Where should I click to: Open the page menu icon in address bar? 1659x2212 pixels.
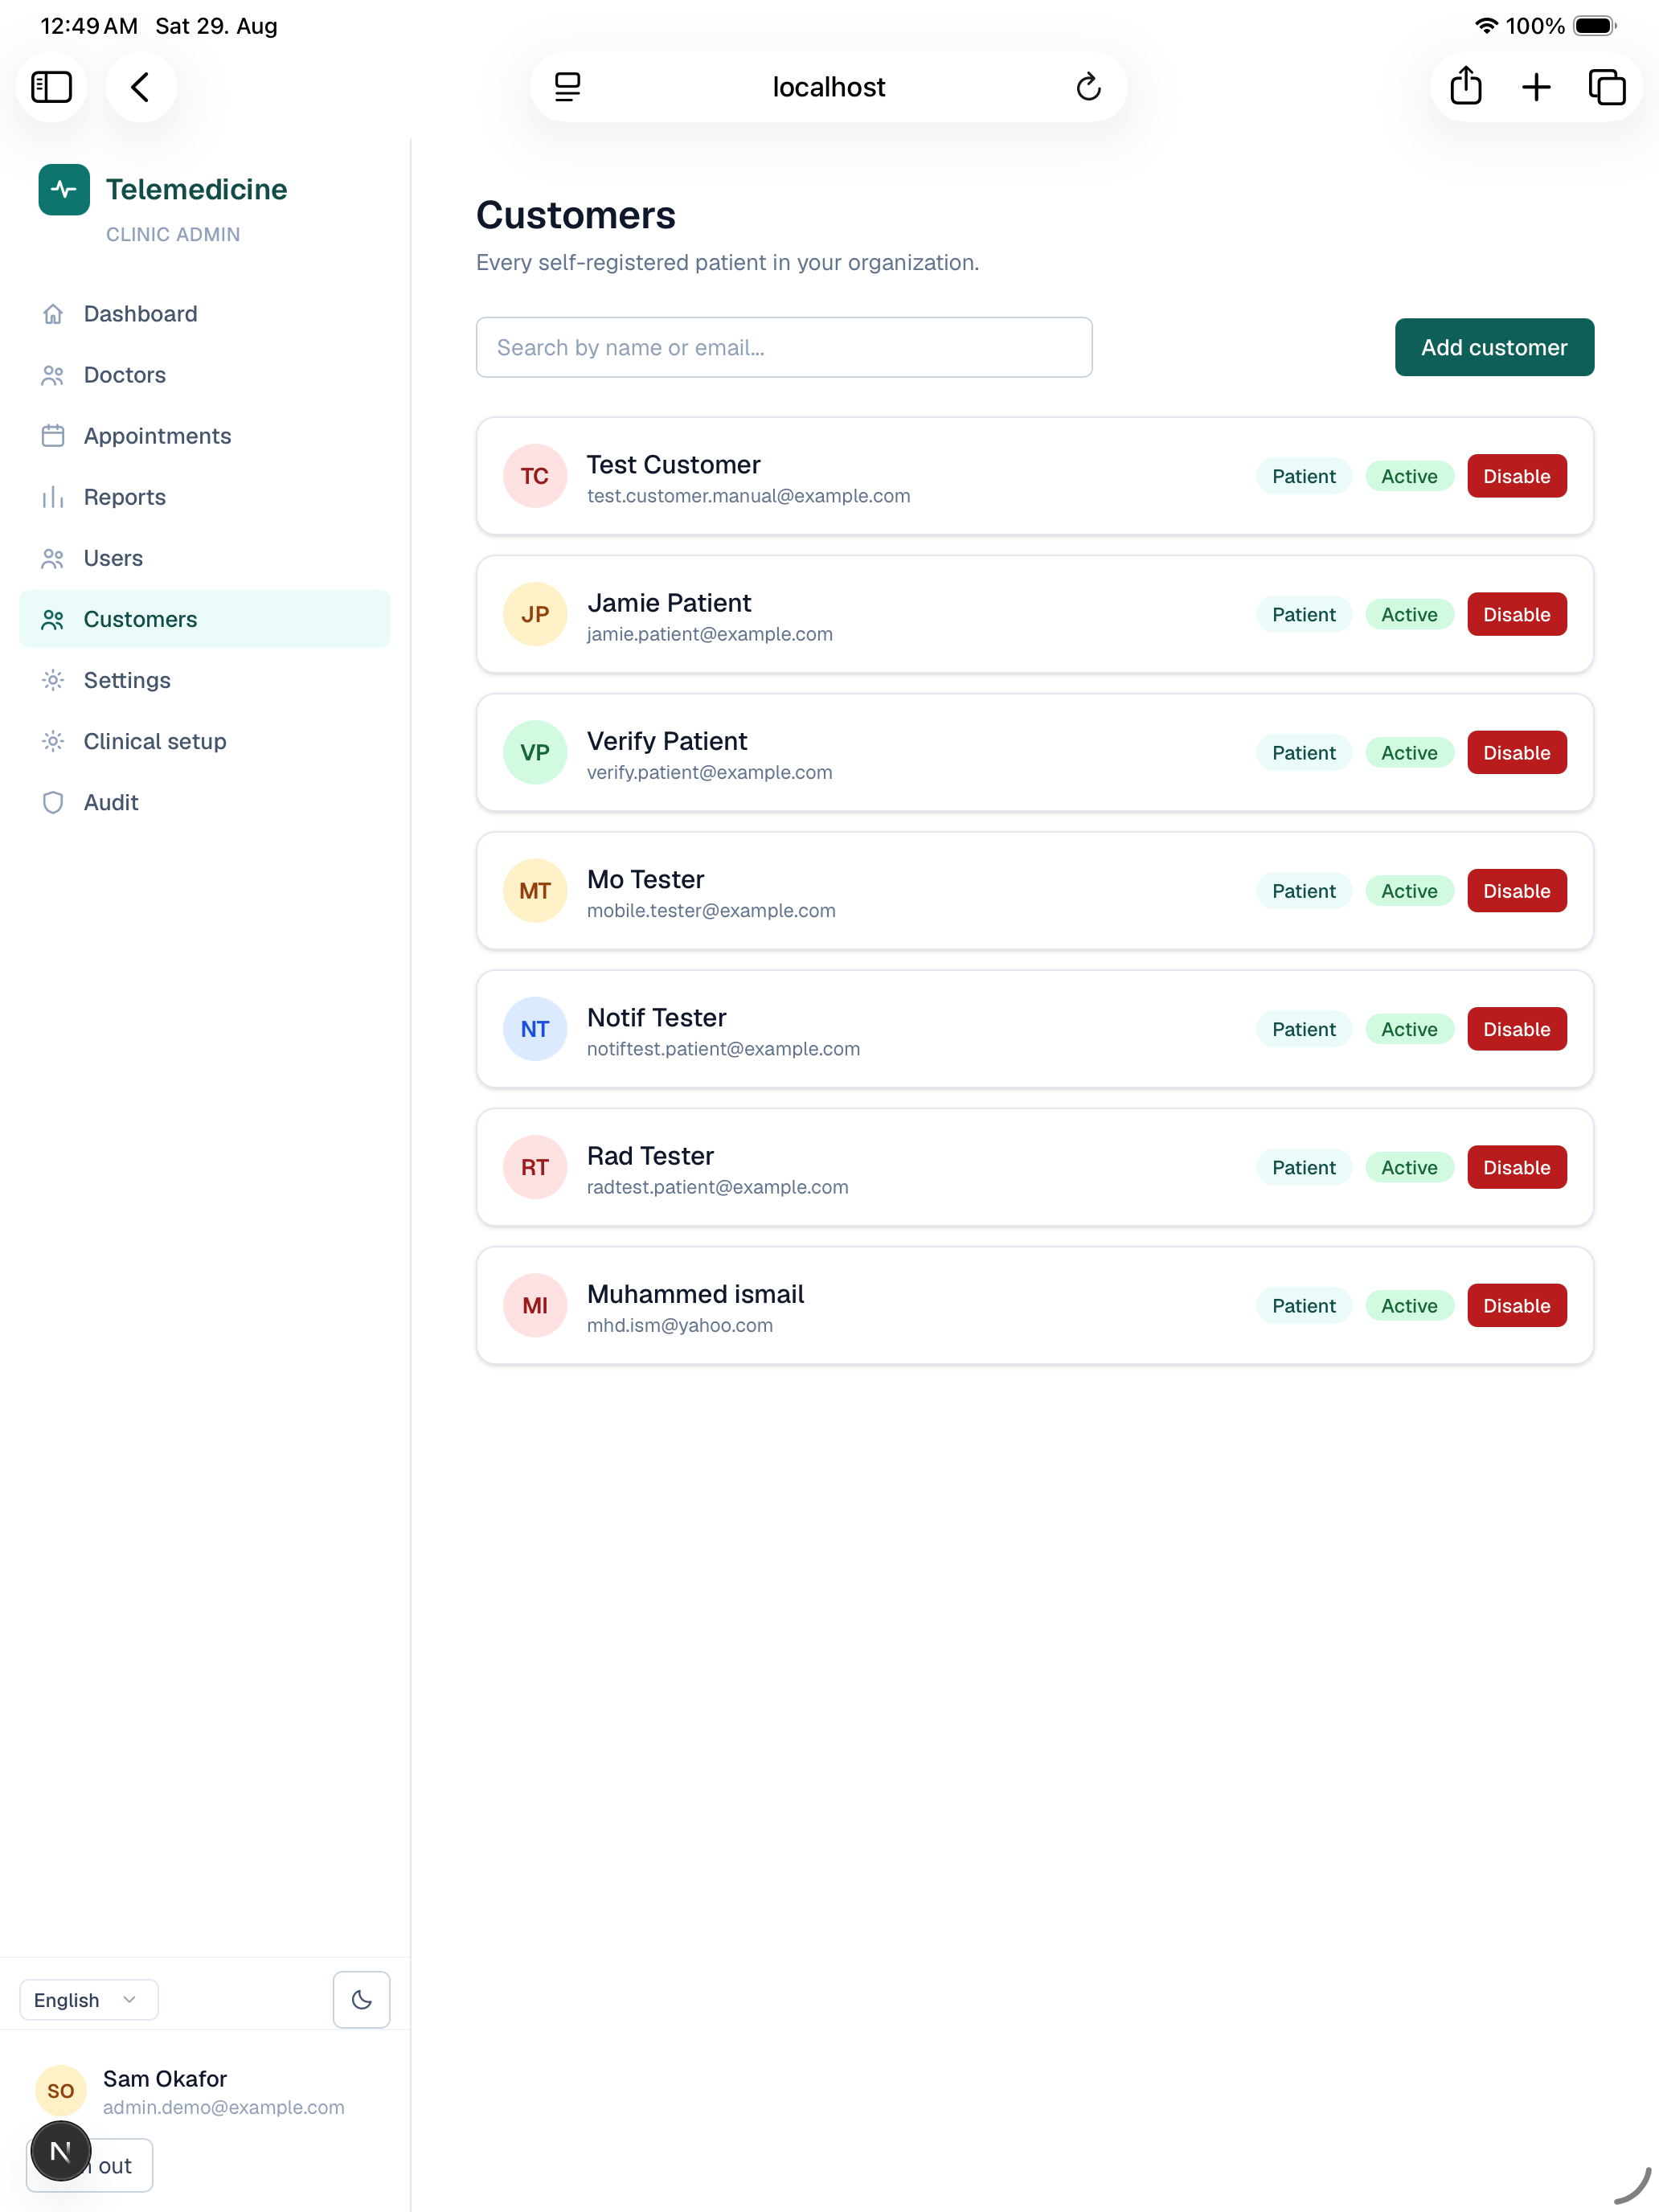(x=567, y=87)
